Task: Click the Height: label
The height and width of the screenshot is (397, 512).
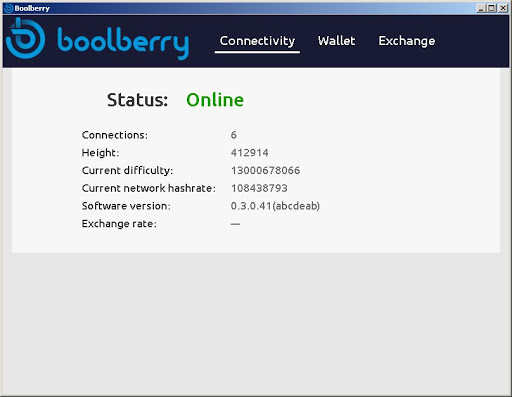Action: pos(100,153)
